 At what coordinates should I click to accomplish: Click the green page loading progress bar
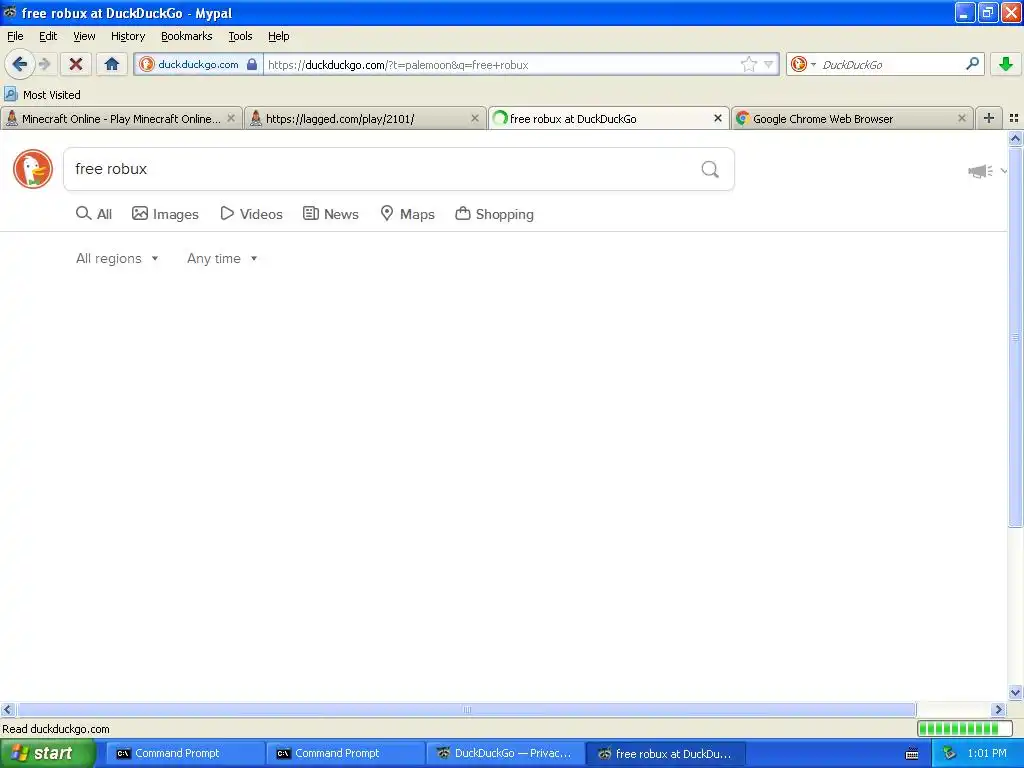coord(965,728)
